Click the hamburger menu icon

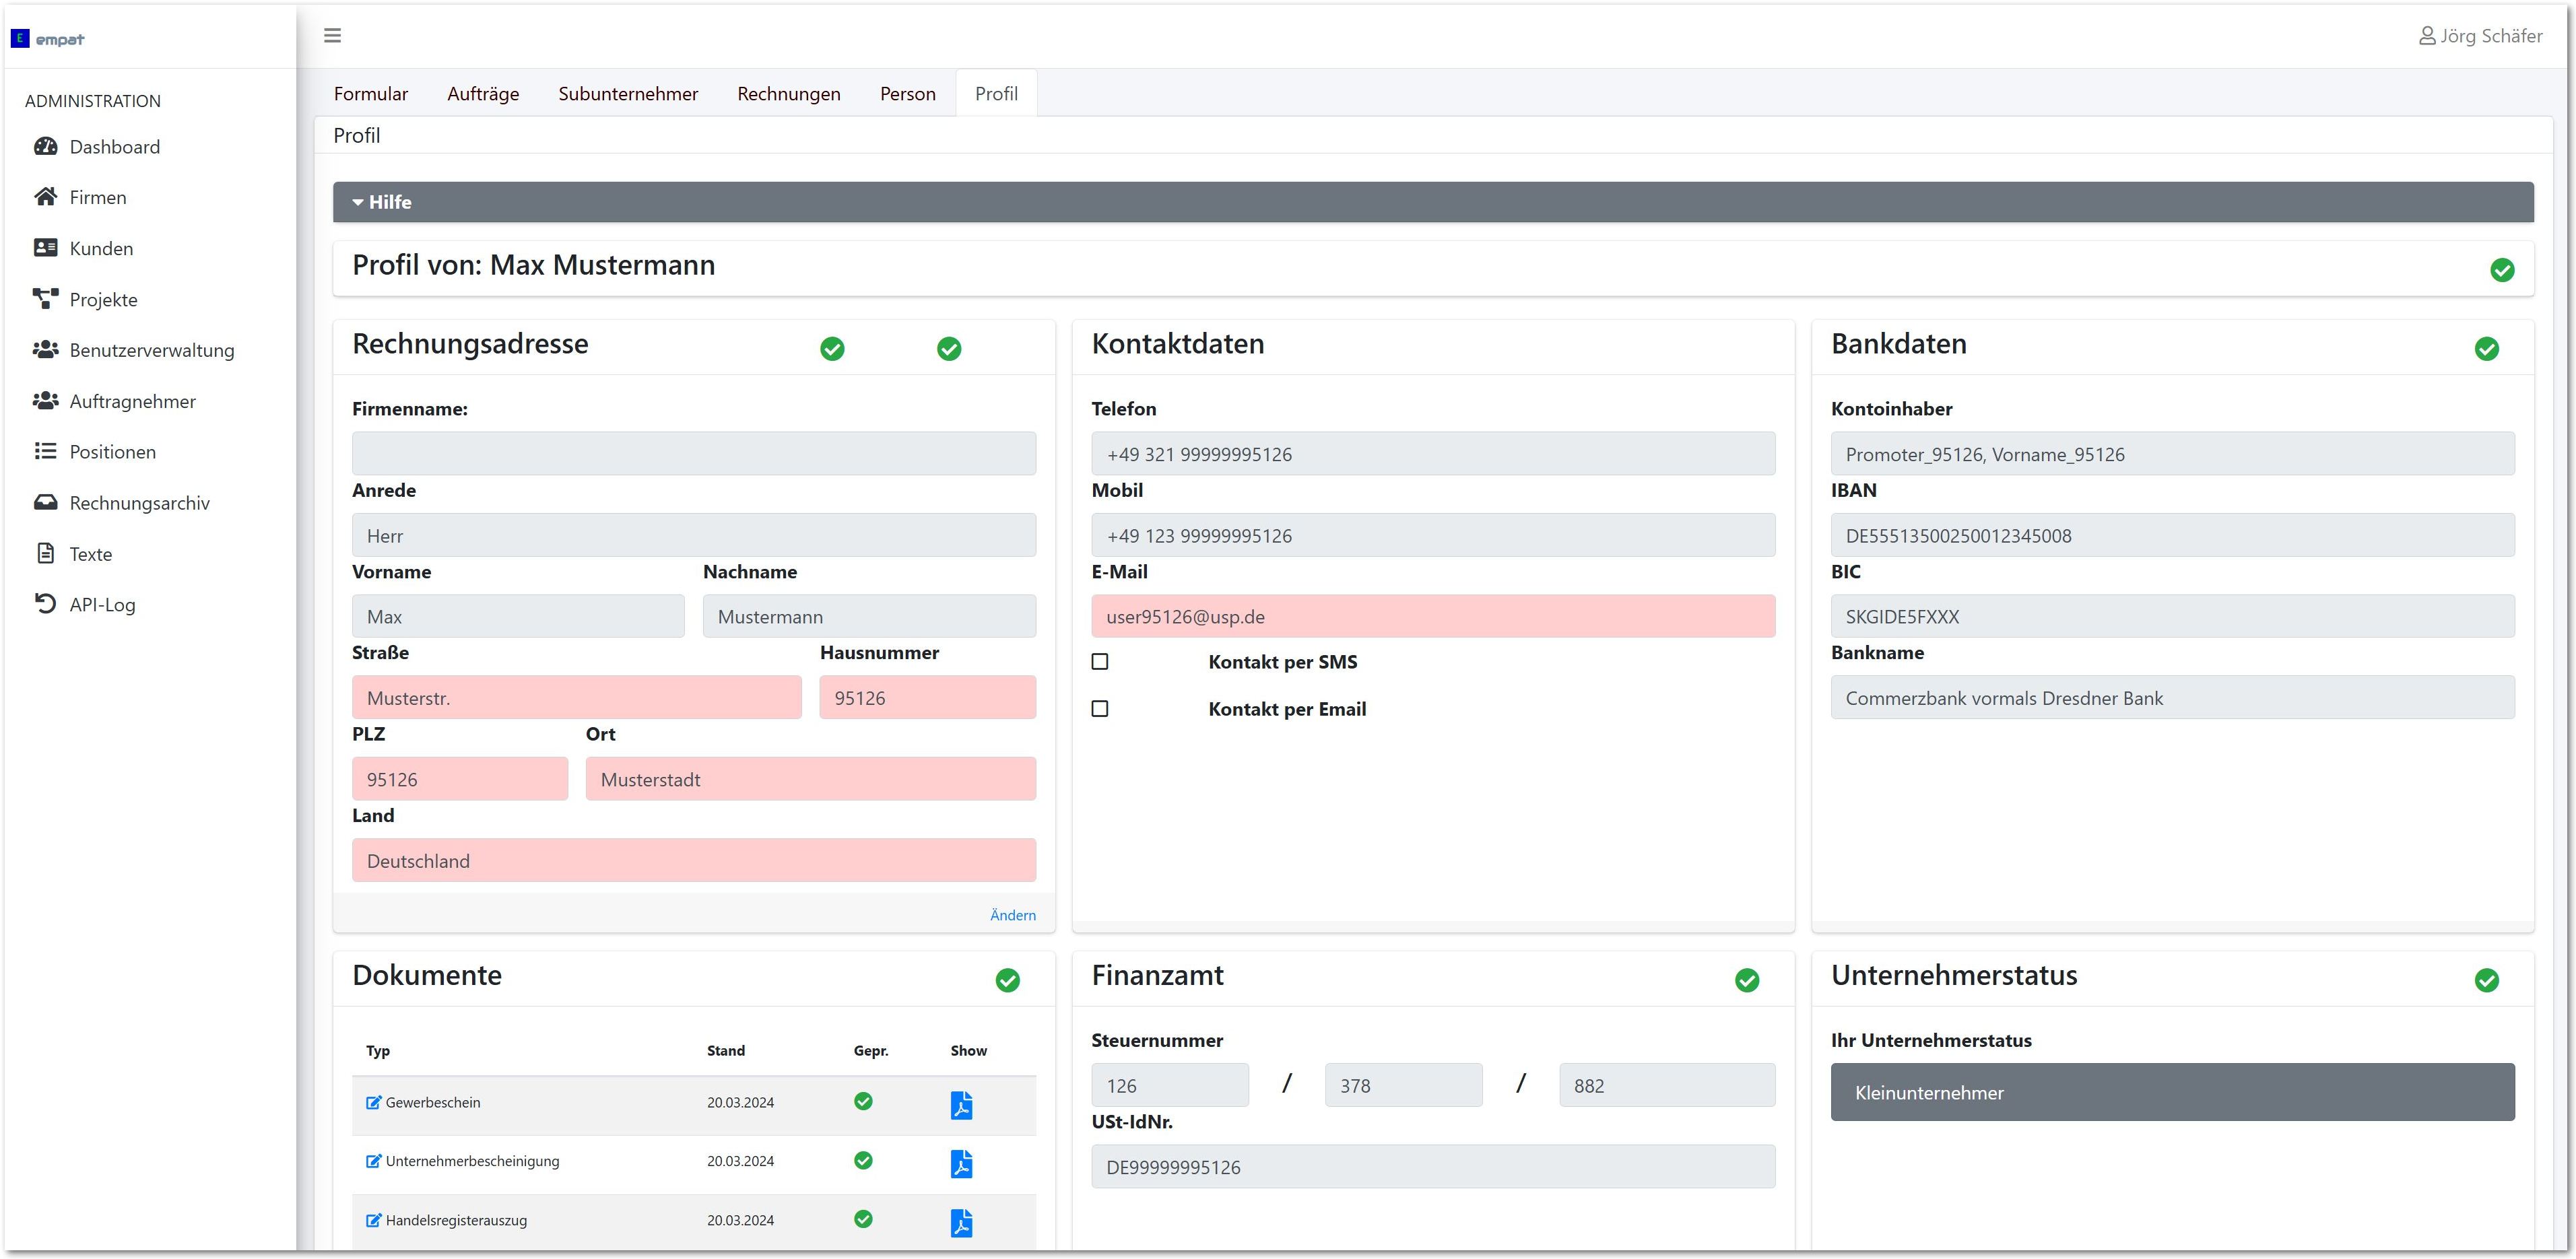click(x=332, y=36)
